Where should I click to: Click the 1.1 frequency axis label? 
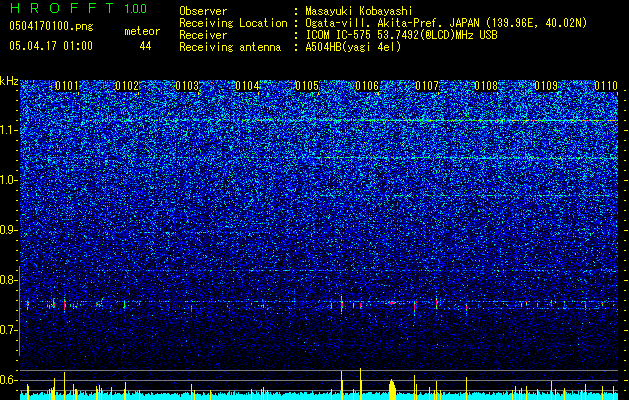(x=8, y=130)
